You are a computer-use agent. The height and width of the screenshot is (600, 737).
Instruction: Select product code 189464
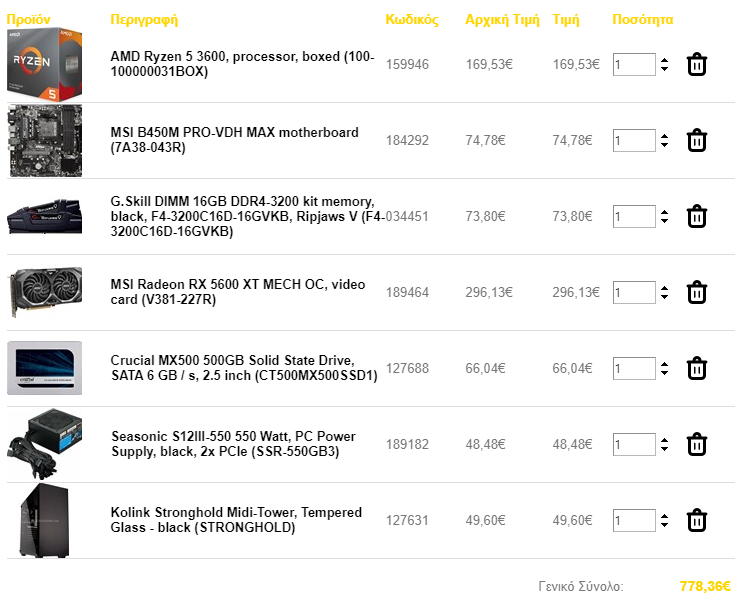point(408,293)
